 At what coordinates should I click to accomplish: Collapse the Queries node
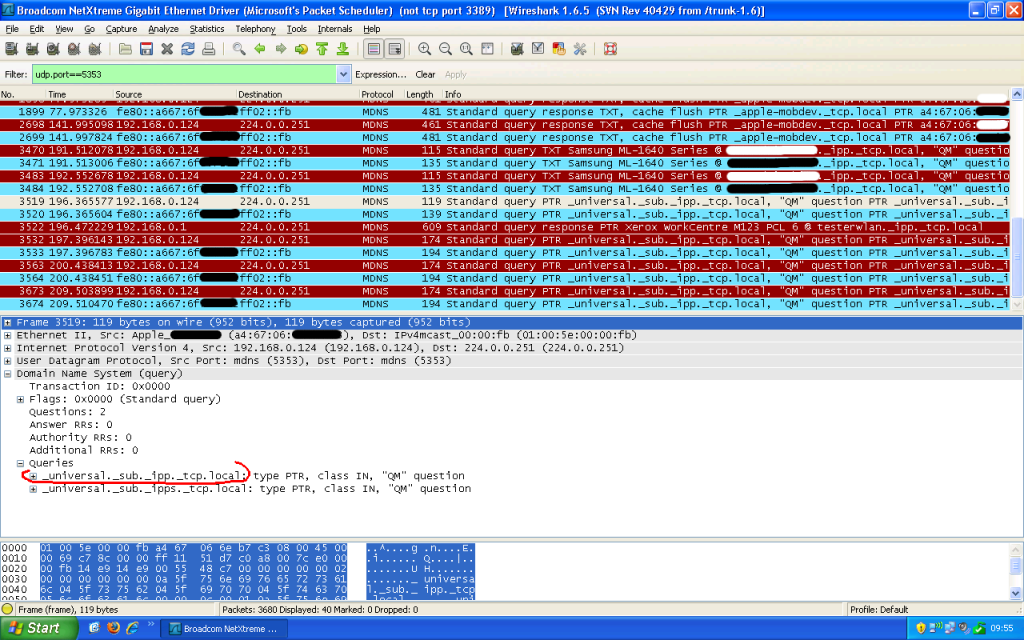click(20, 463)
